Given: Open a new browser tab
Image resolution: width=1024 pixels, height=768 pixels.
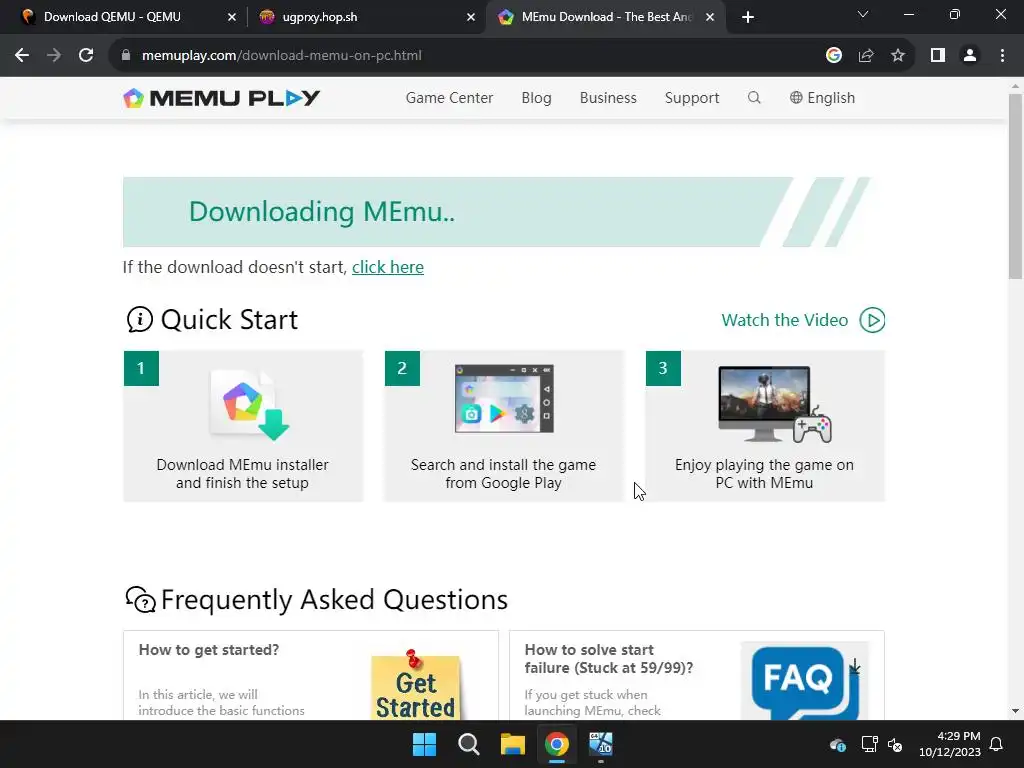Looking at the screenshot, I should (x=748, y=17).
